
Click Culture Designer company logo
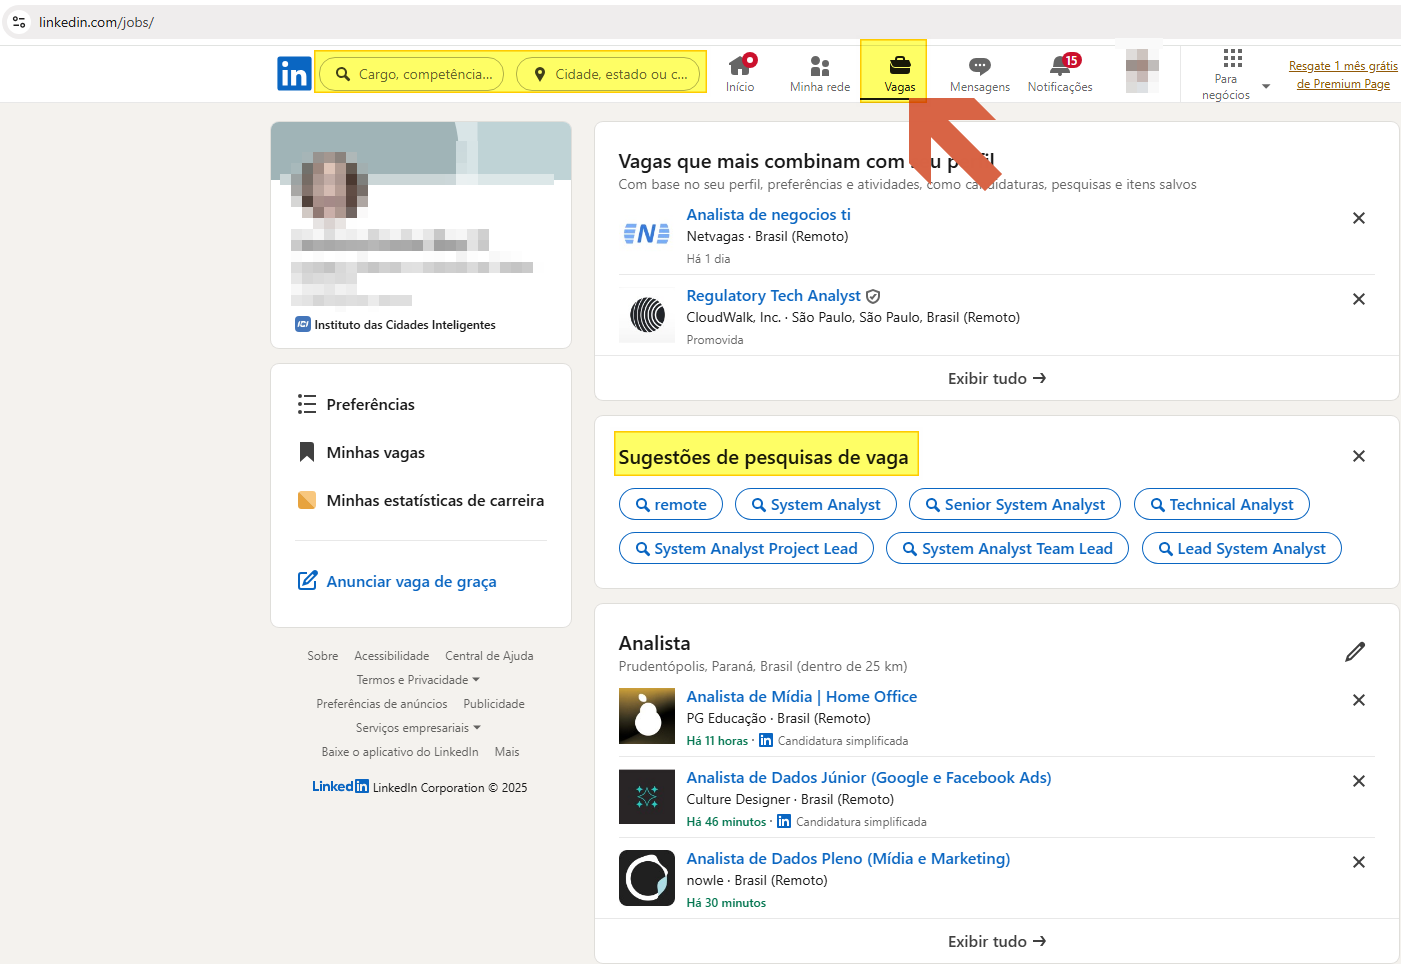point(647,797)
